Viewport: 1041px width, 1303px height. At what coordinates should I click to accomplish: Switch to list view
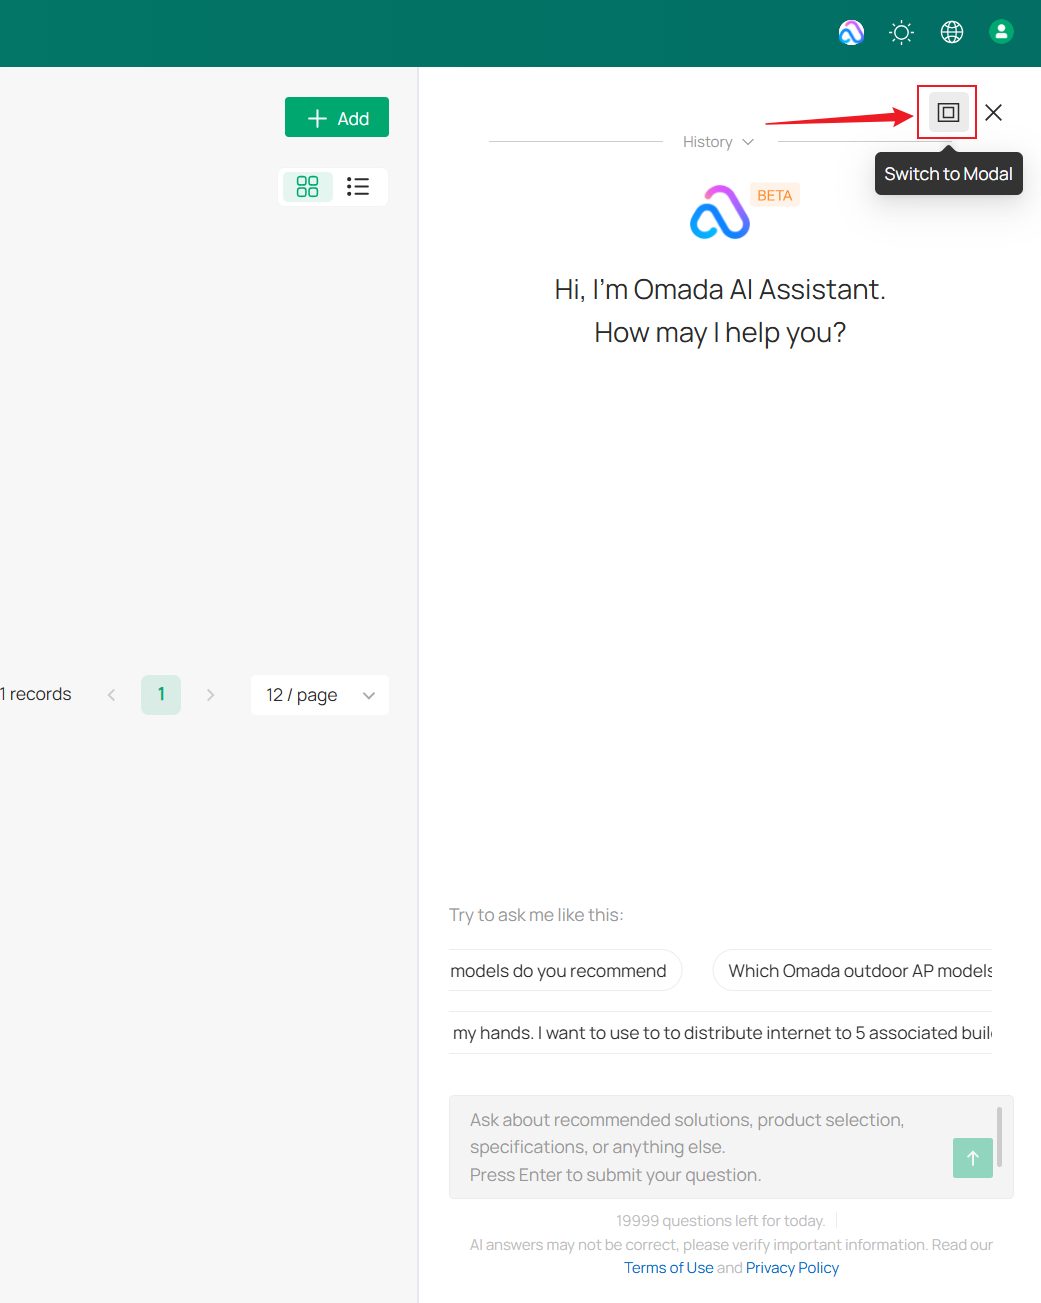pos(358,187)
